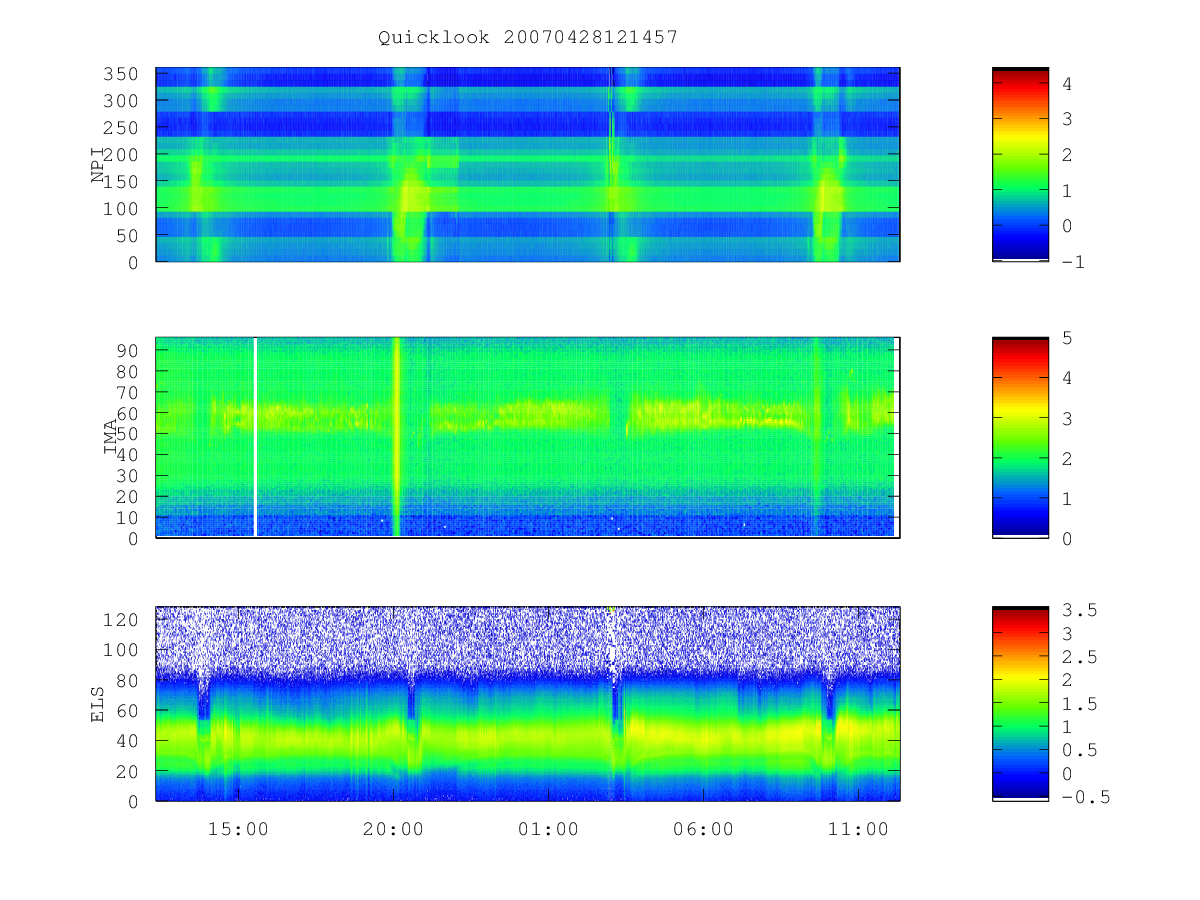The image size is (1200, 900).
Task: Click the 15:00 time tick label
Action: (x=237, y=829)
